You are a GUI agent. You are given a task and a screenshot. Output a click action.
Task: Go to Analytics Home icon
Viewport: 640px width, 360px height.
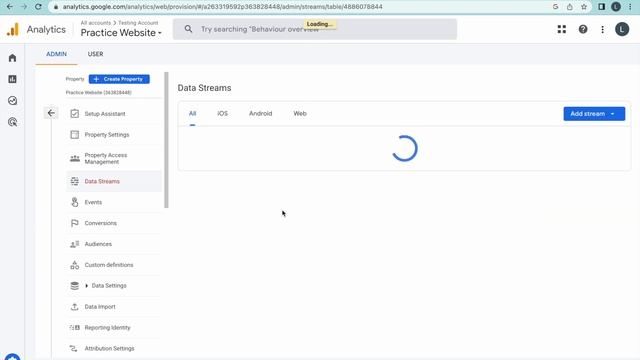(12, 58)
